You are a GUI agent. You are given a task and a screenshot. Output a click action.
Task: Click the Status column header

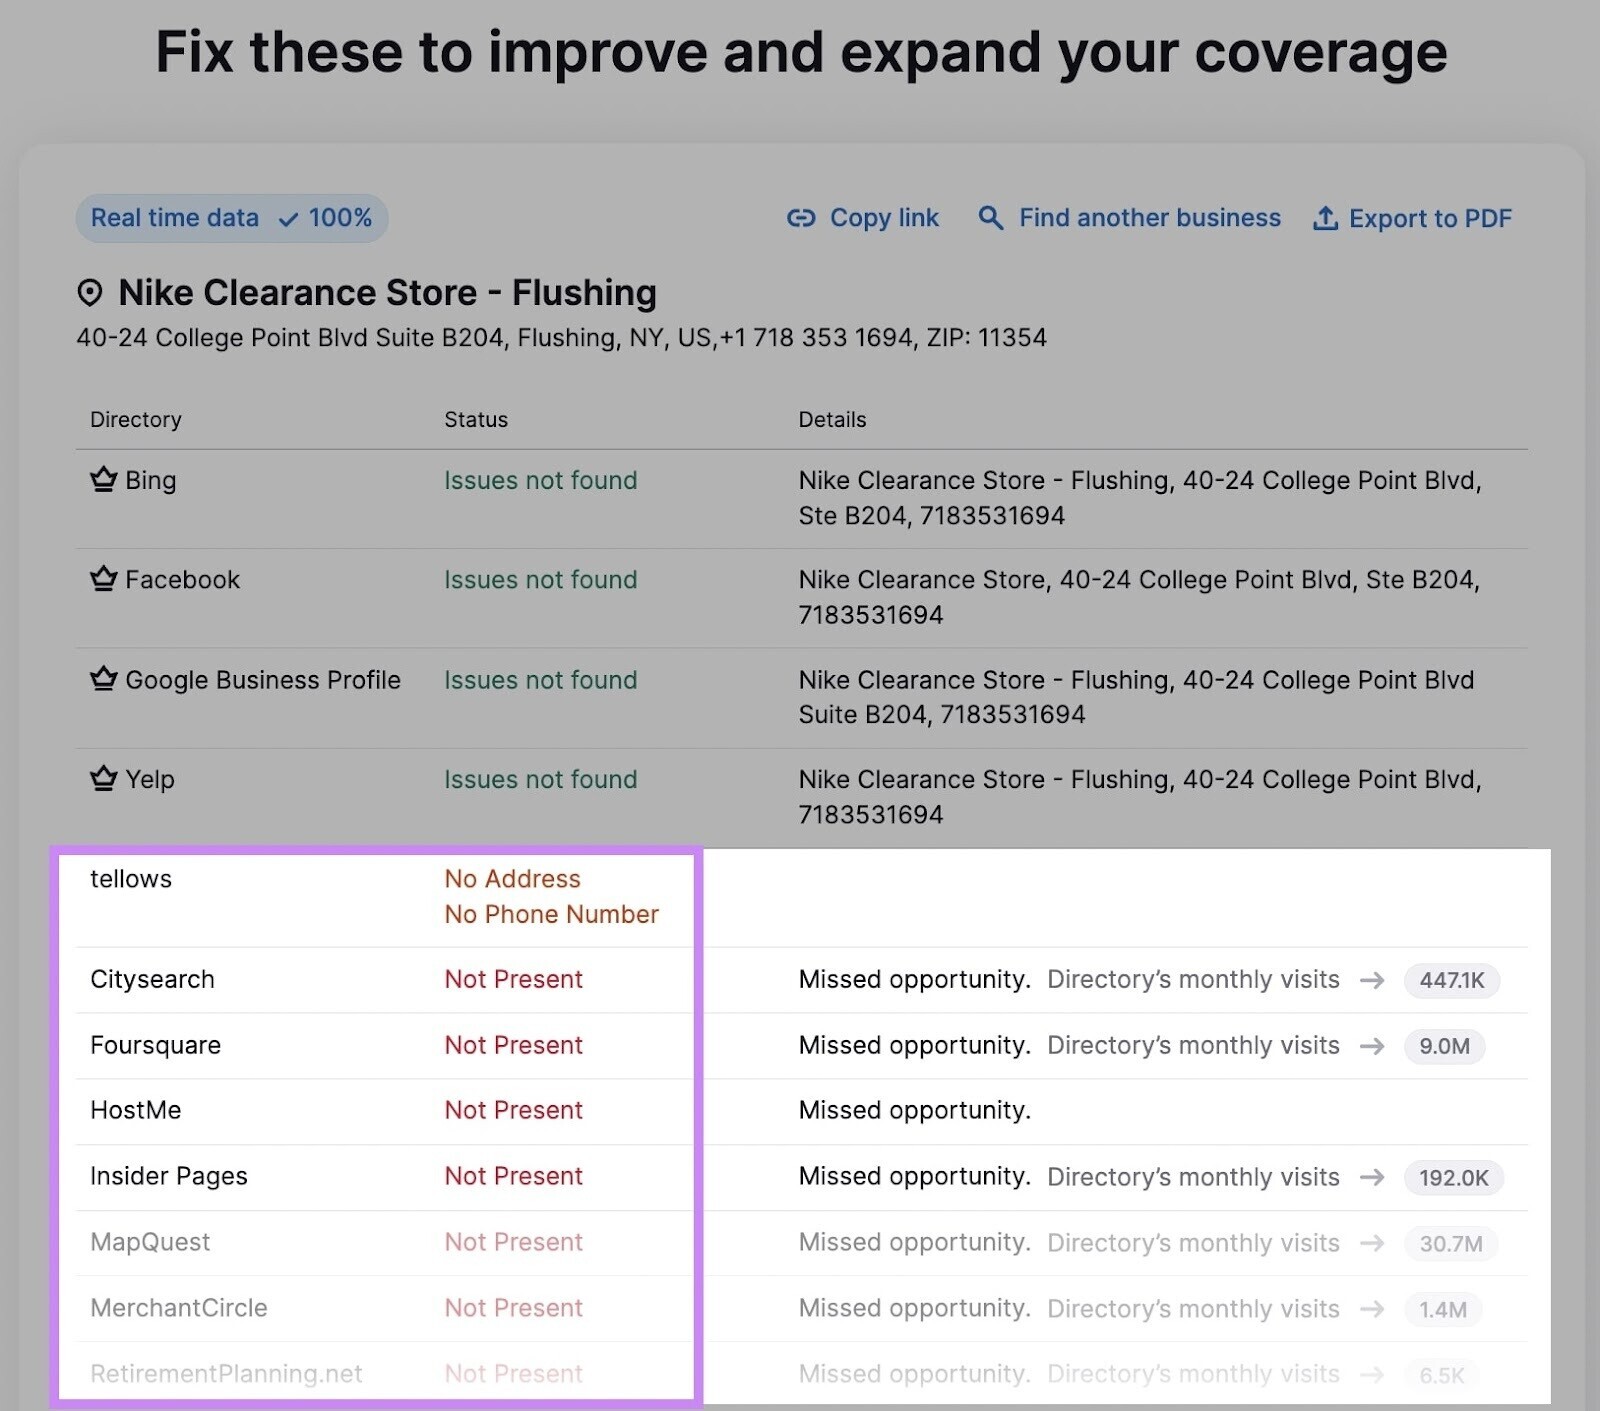[476, 420]
